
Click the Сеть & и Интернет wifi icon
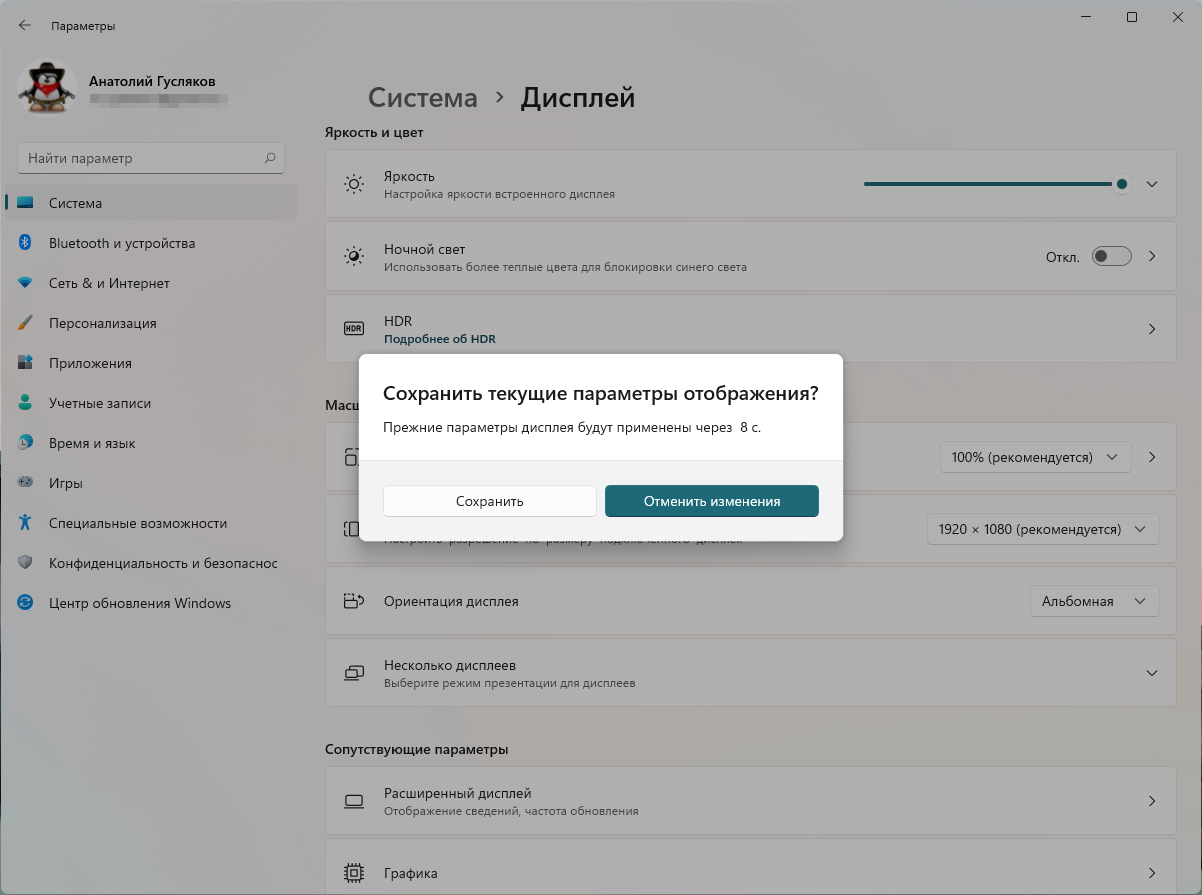[x=26, y=283]
